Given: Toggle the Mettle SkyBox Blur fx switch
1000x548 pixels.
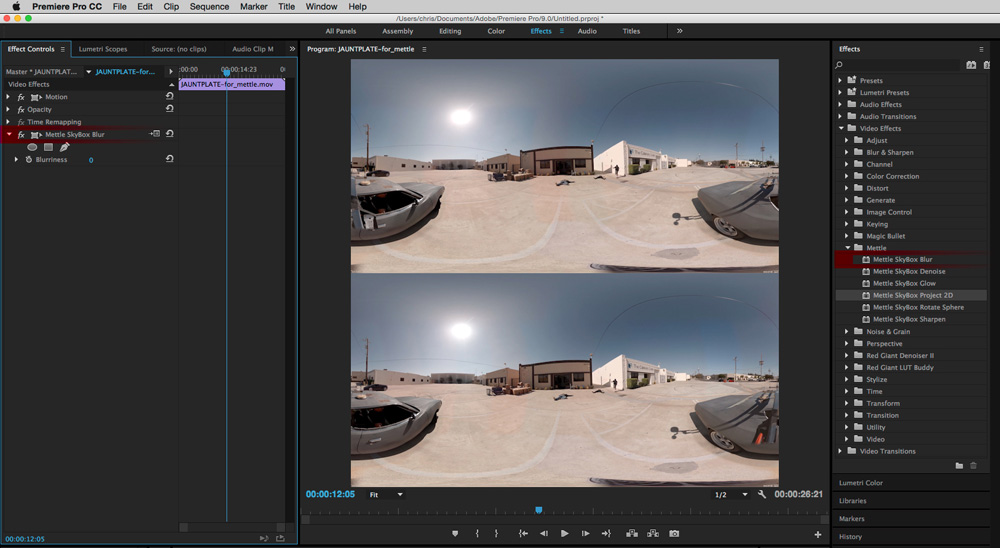Looking at the screenshot, I should coord(21,135).
